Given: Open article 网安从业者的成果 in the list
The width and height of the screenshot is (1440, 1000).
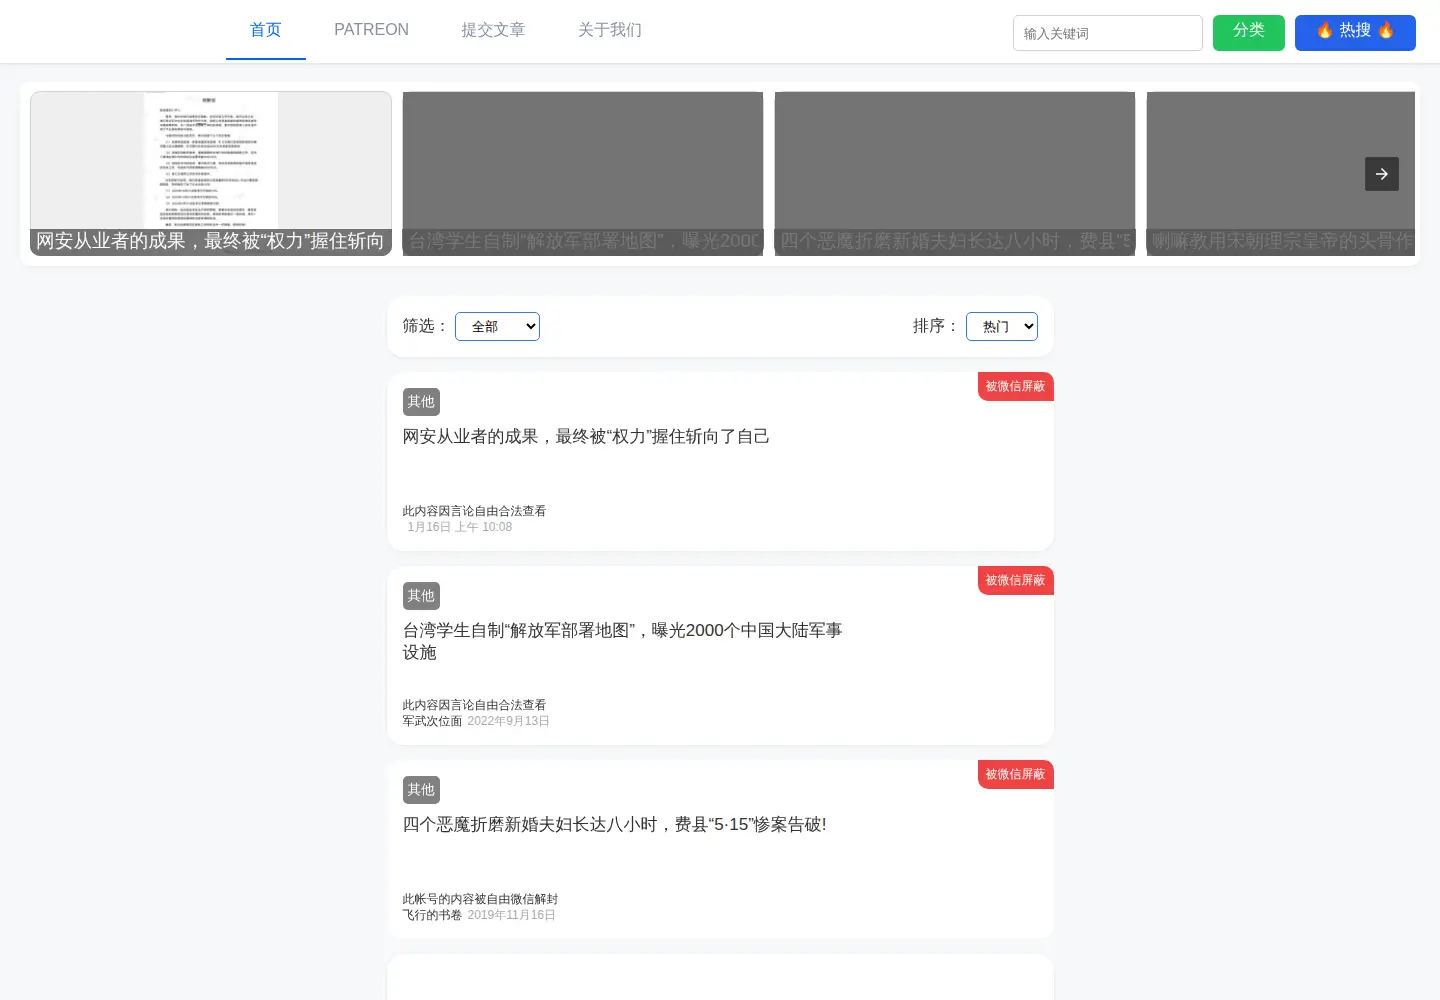Looking at the screenshot, I should point(586,437).
